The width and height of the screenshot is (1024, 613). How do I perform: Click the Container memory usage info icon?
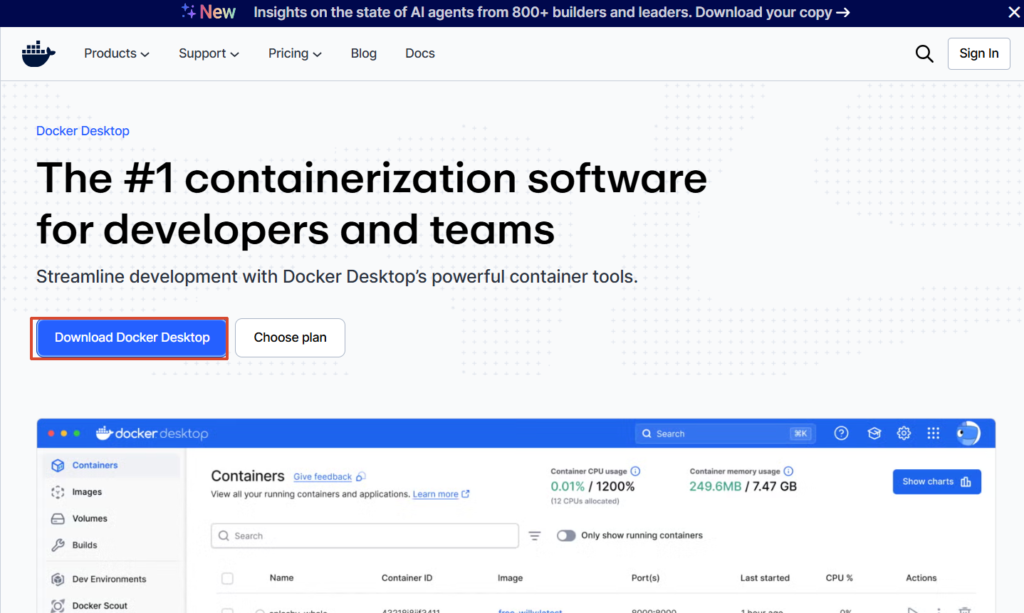click(x=788, y=471)
